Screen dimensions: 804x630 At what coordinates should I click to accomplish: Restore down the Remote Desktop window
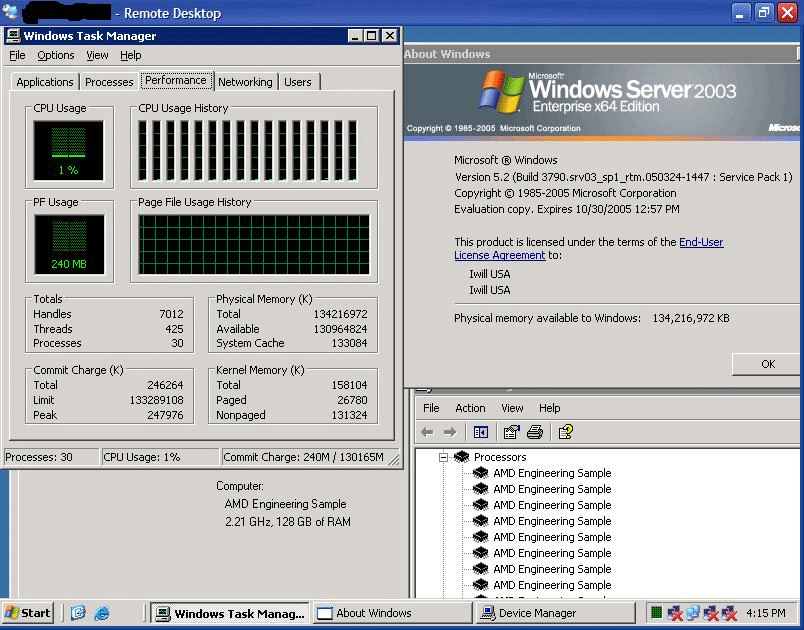(763, 12)
